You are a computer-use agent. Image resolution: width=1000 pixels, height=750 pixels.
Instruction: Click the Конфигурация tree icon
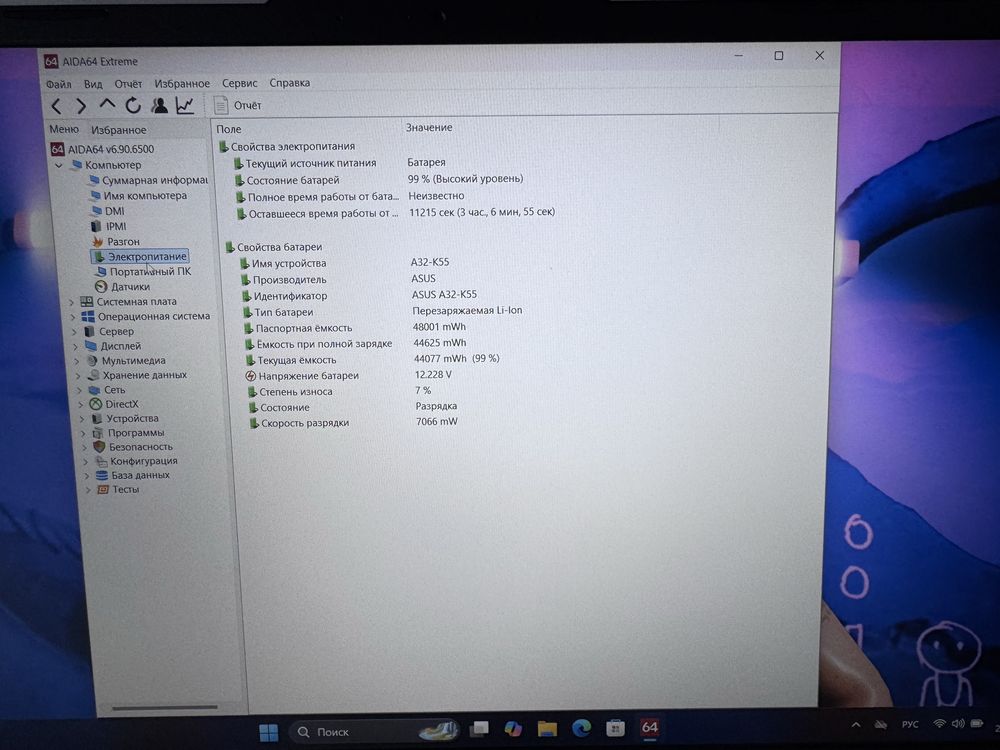[x=101, y=461]
